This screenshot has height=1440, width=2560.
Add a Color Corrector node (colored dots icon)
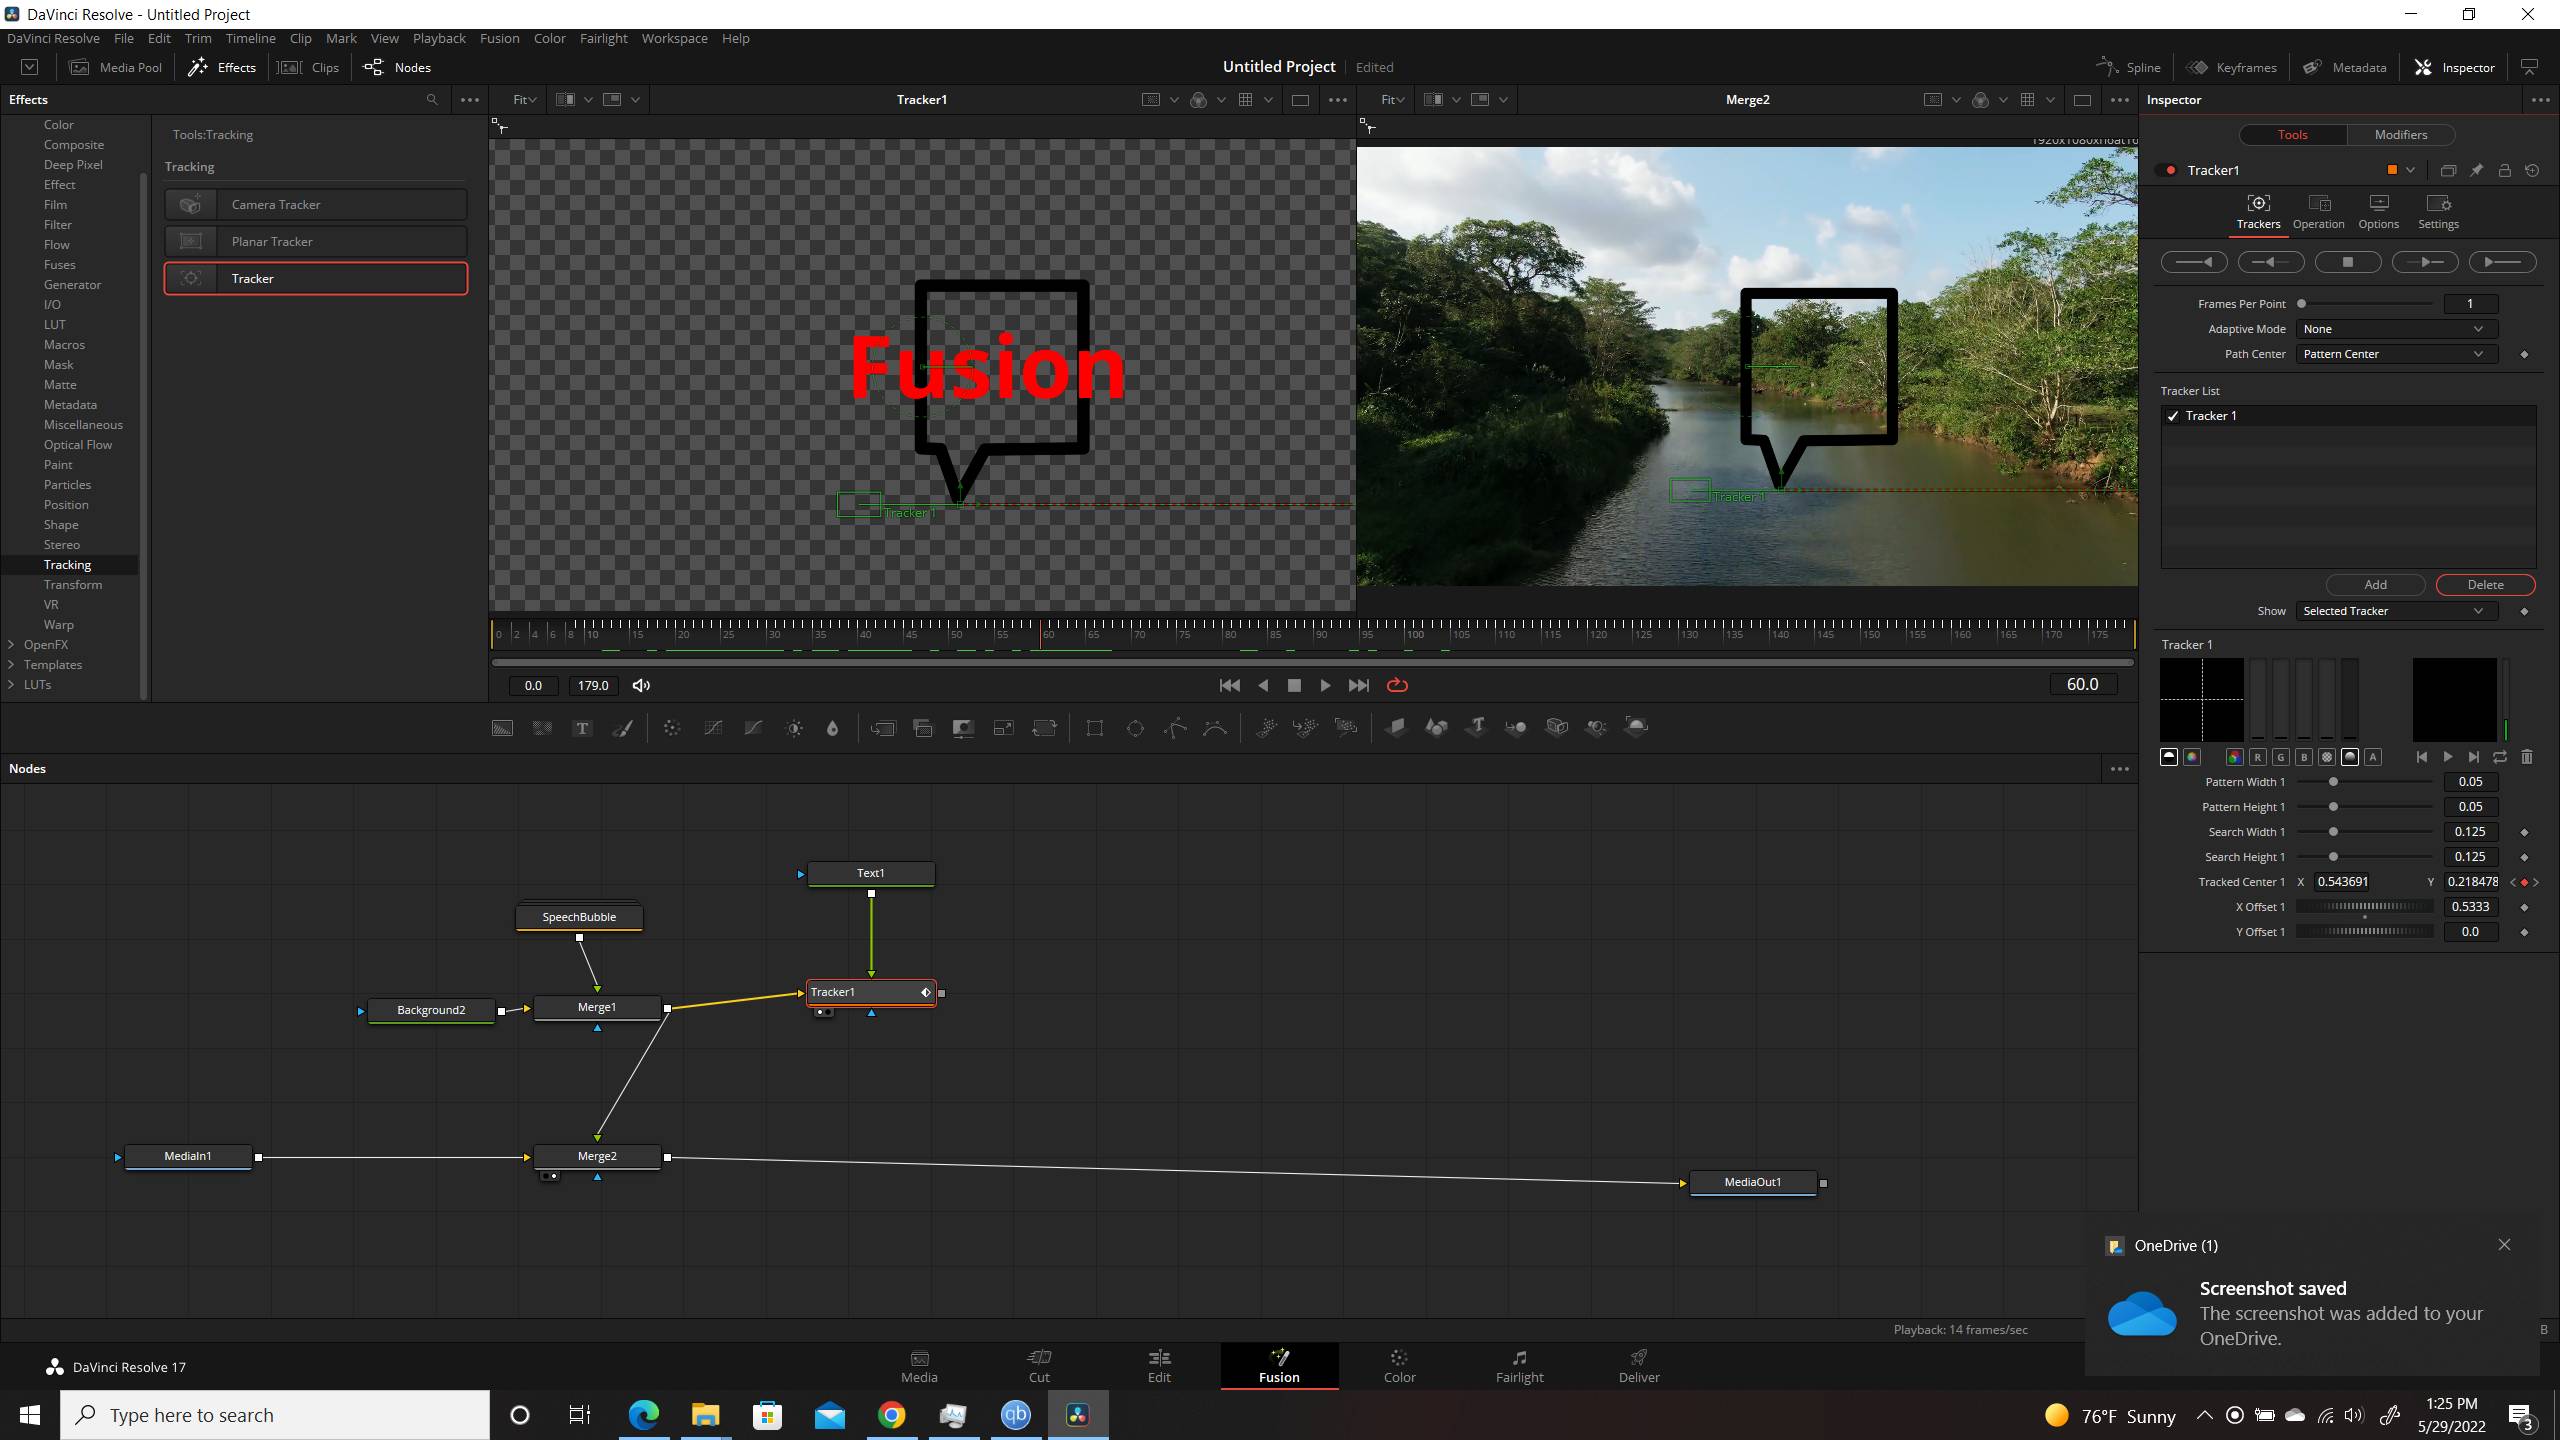coord(672,728)
